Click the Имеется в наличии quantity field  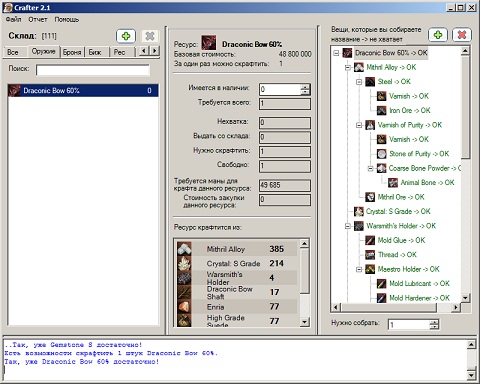280,89
